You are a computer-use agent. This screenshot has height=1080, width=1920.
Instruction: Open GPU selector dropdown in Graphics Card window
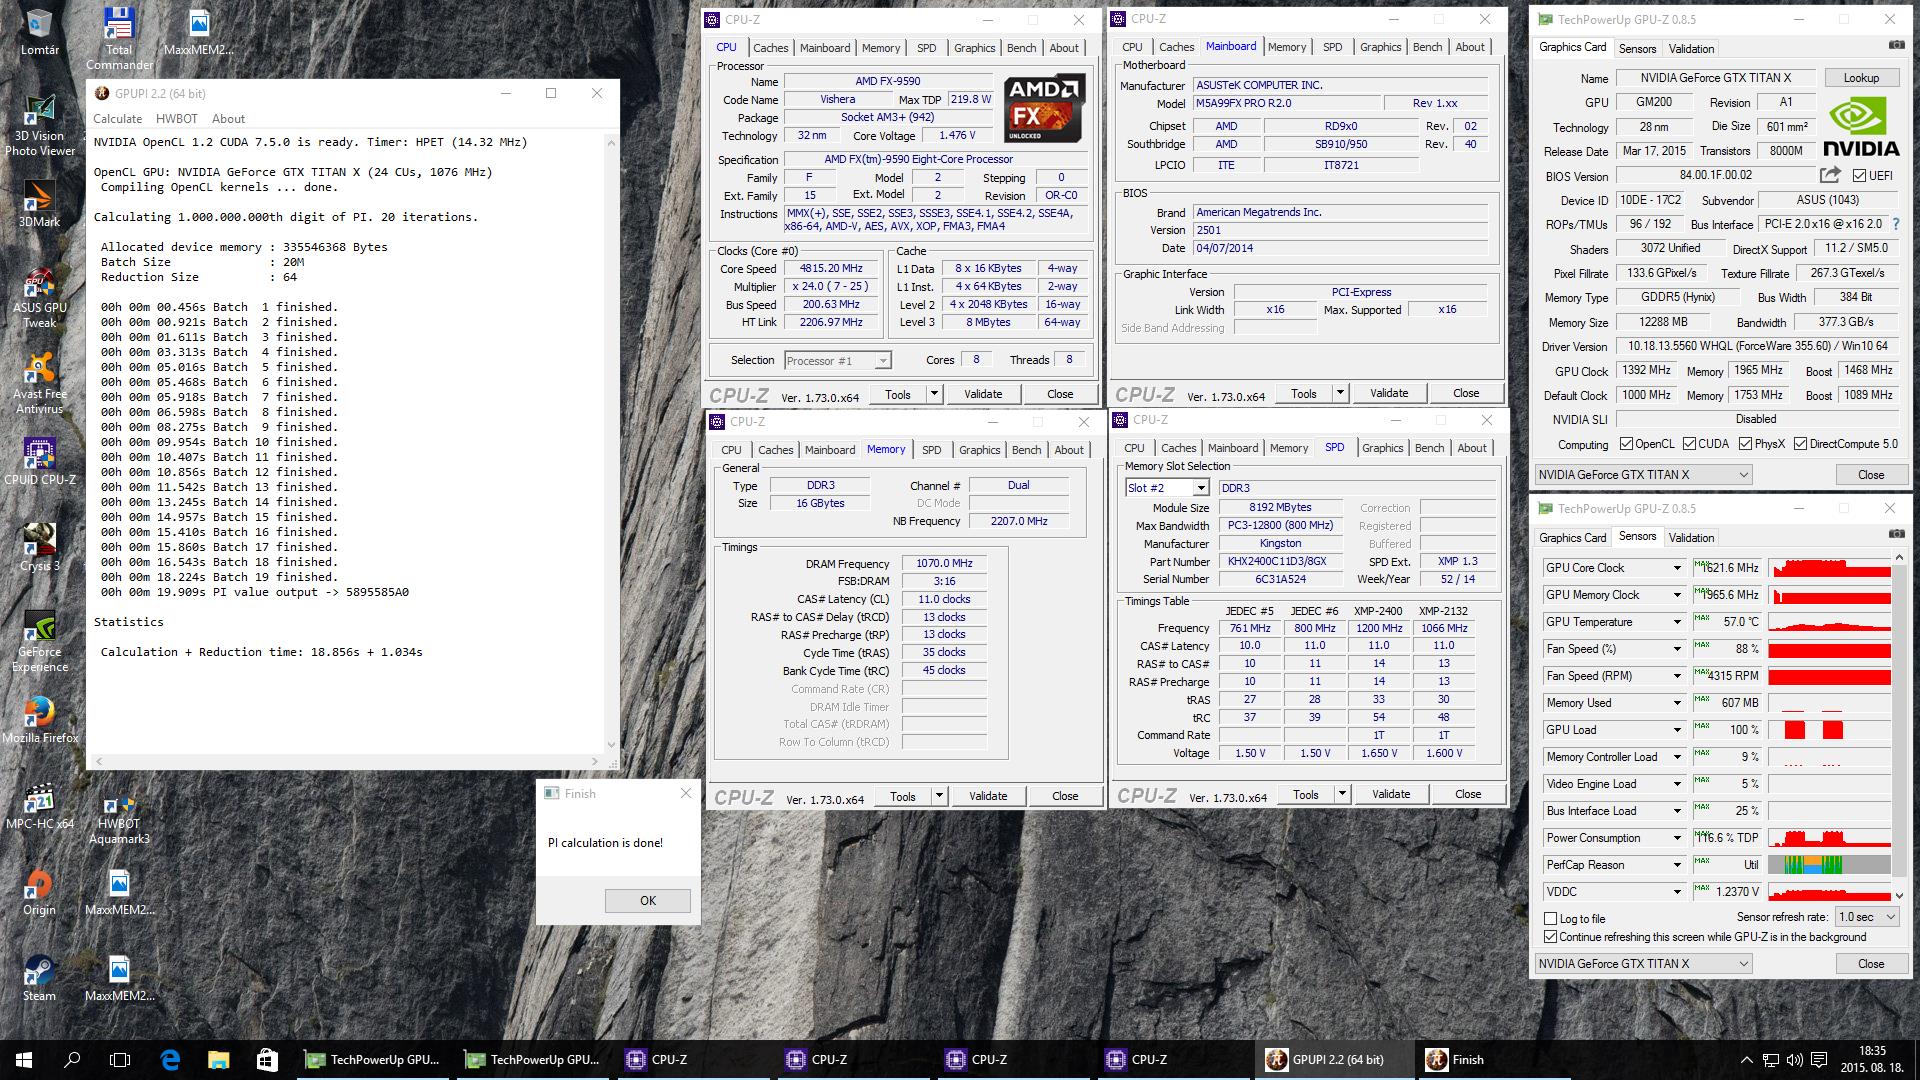pos(1643,475)
